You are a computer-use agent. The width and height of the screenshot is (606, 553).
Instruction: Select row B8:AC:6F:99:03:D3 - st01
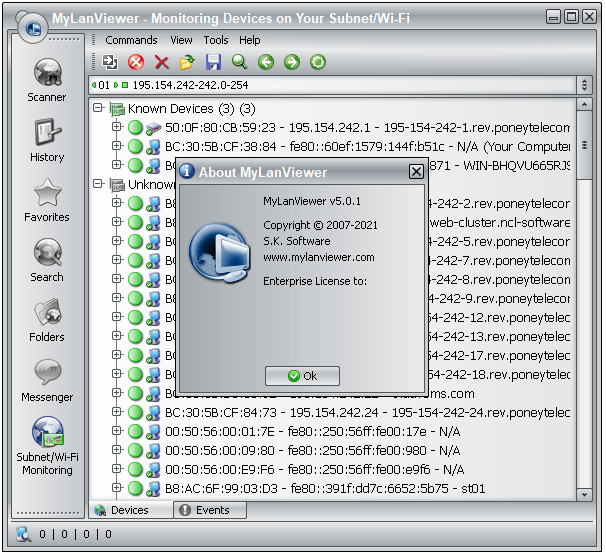pos(325,488)
